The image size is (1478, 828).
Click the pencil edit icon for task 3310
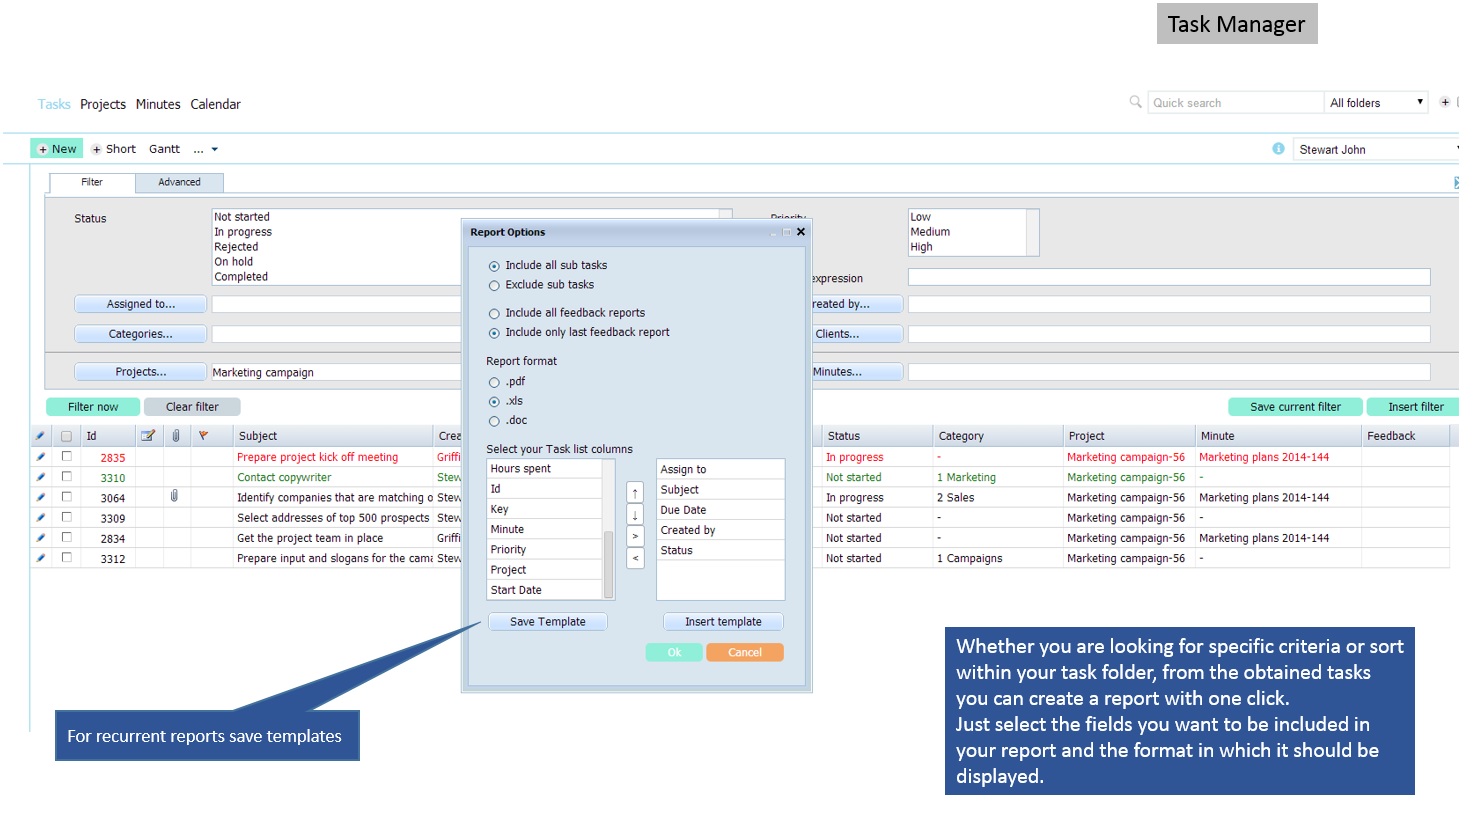coord(41,477)
